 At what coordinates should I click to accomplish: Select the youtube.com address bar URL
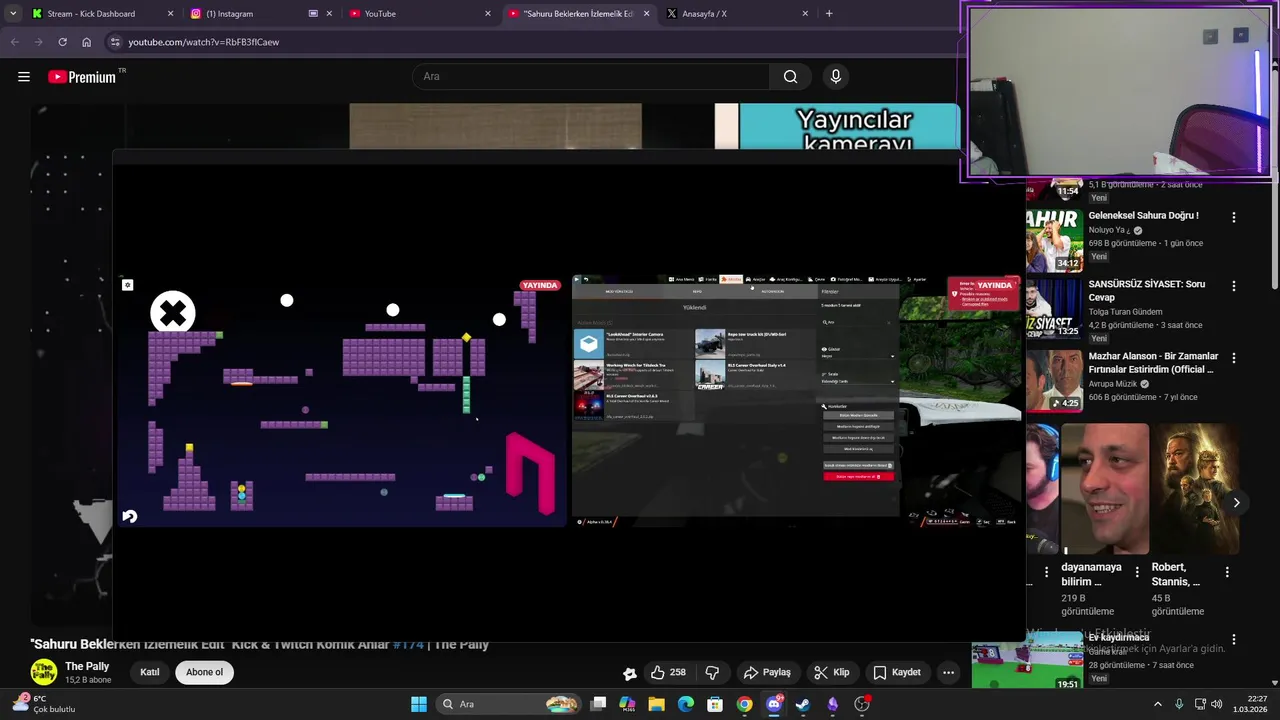click(204, 42)
